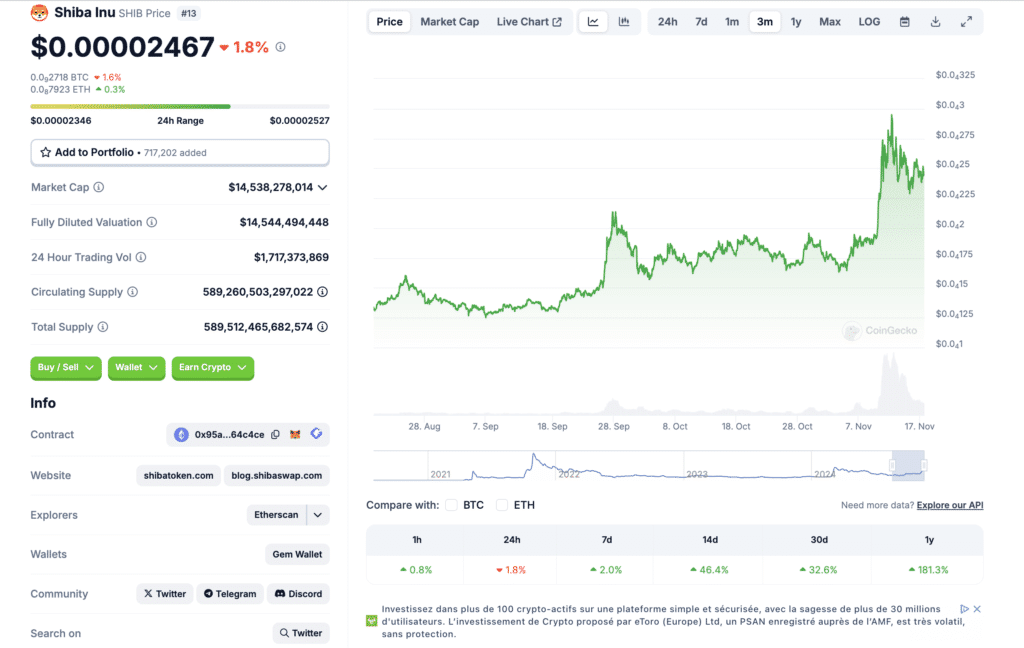Viewport: 1024px width, 648px height.
Task: Click the chart navigator right handle
Action: [x=924, y=465]
